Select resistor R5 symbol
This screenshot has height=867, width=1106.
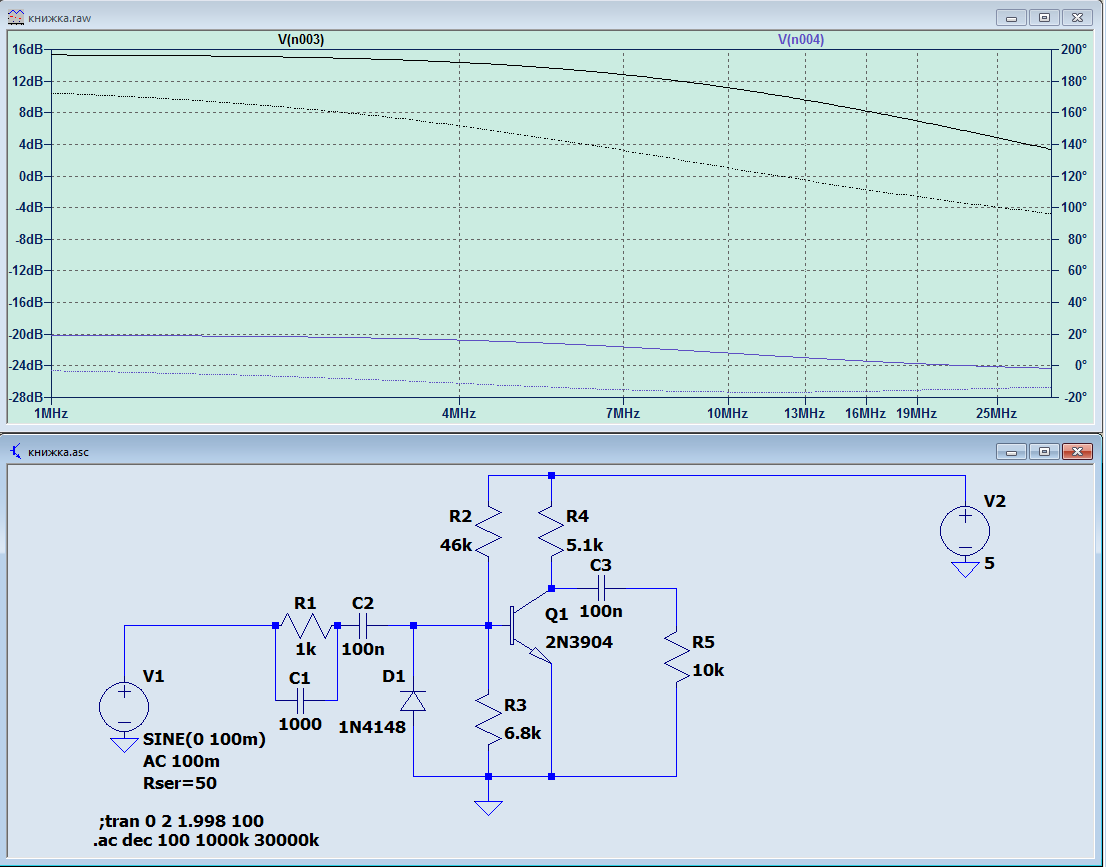click(x=676, y=657)
